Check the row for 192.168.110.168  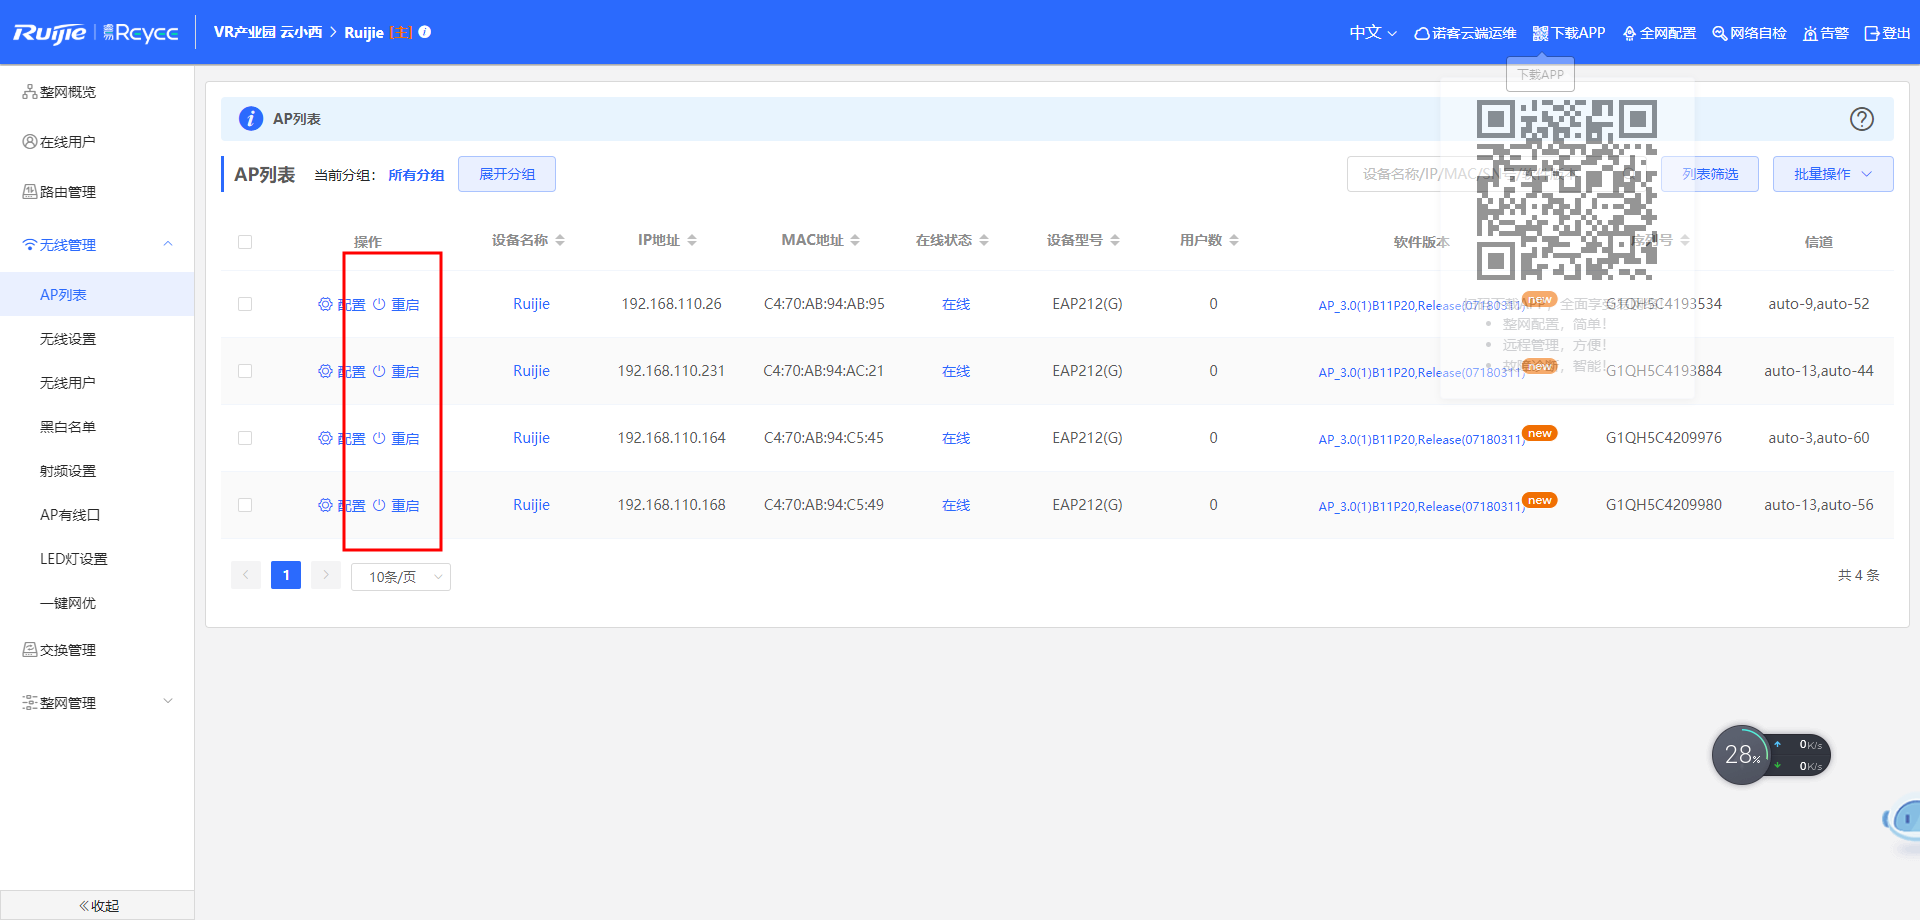coord(245,505)
